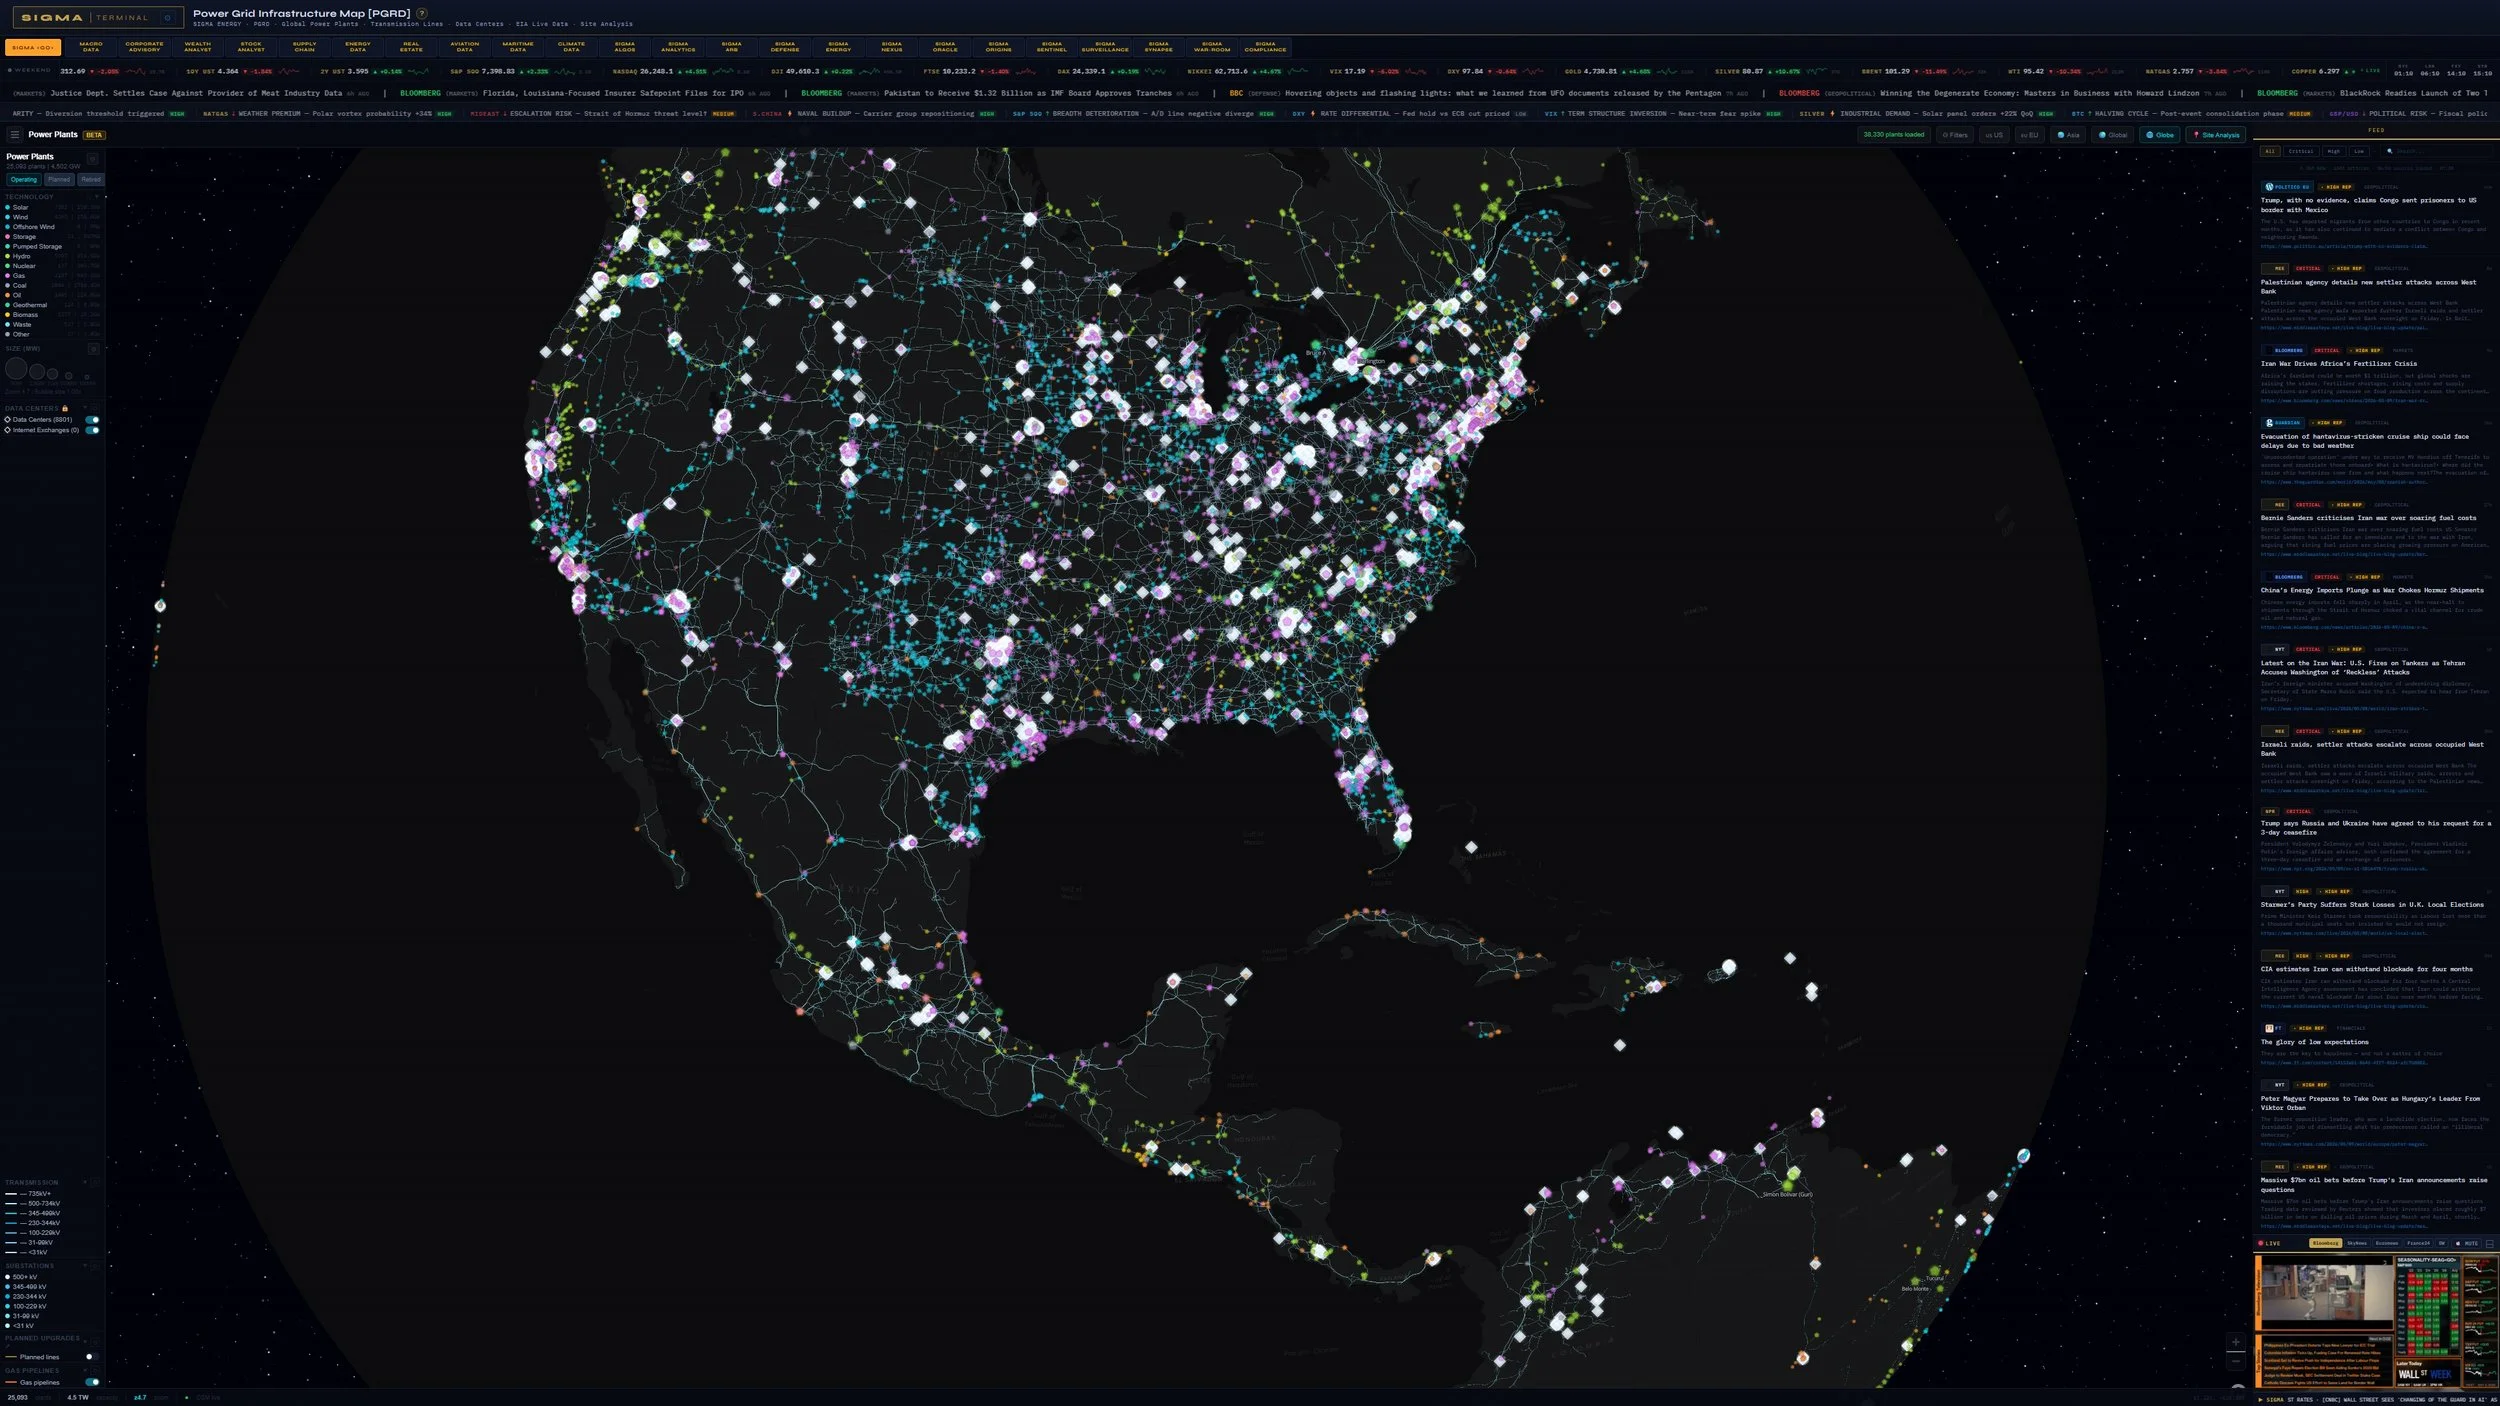This screenshot has width=2500, height=1406.
Task: Click the zoom in plus map control
Action: 2235,1342
